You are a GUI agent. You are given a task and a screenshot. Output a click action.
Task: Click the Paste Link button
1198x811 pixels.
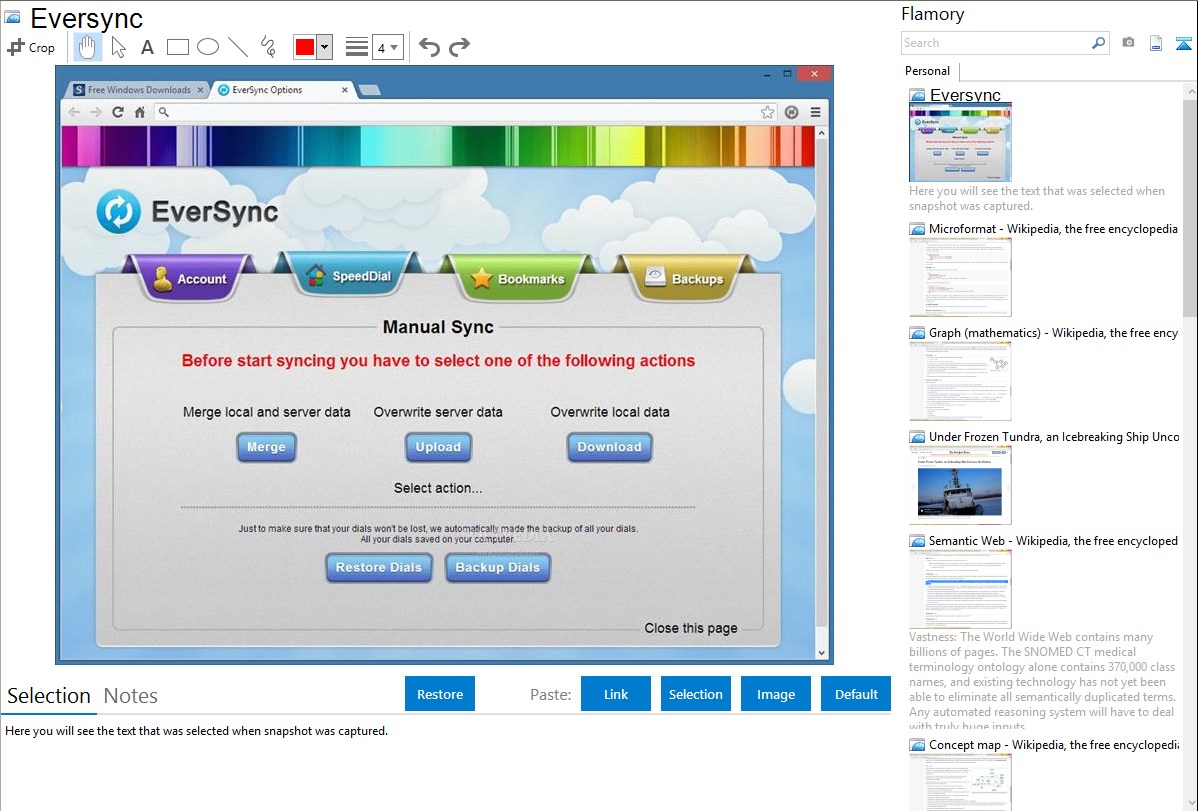(x=616, y=694)
